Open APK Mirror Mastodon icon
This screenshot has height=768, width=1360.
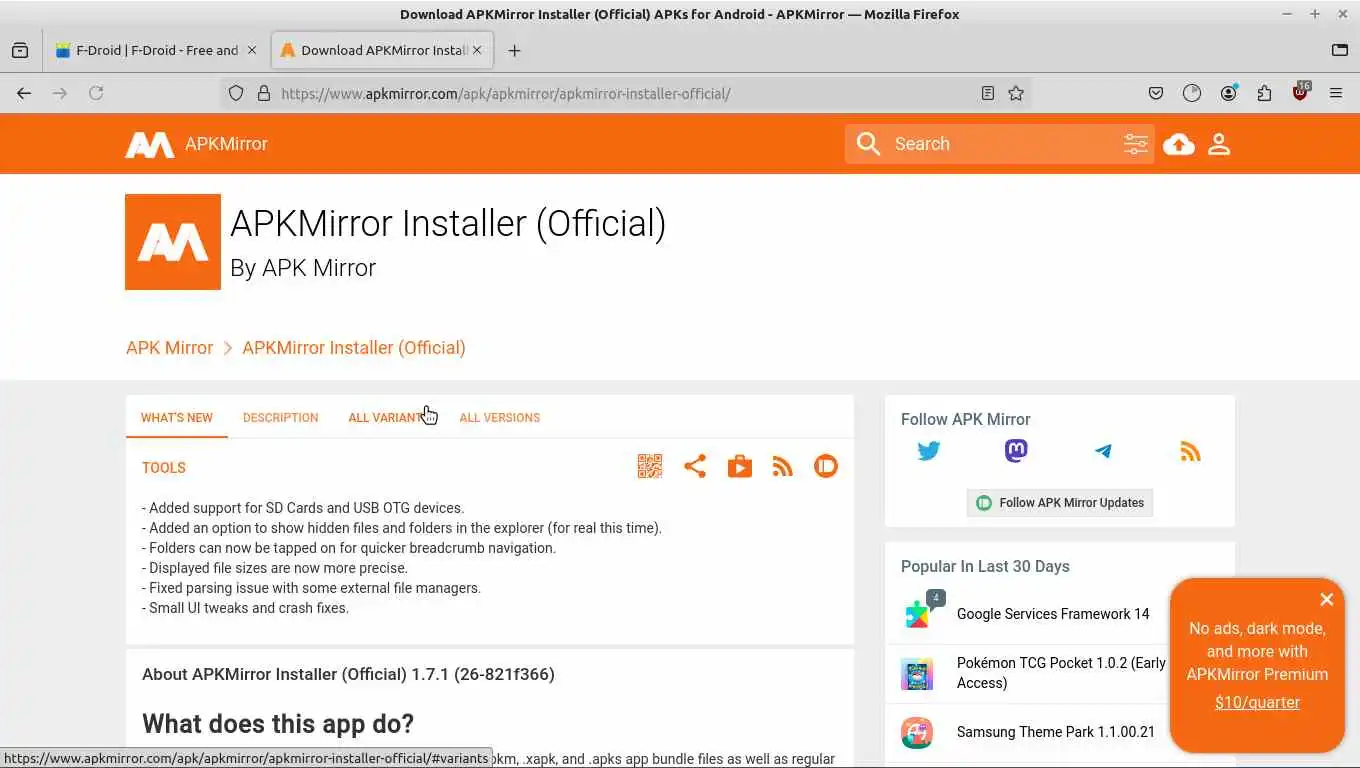point(1016,451)
